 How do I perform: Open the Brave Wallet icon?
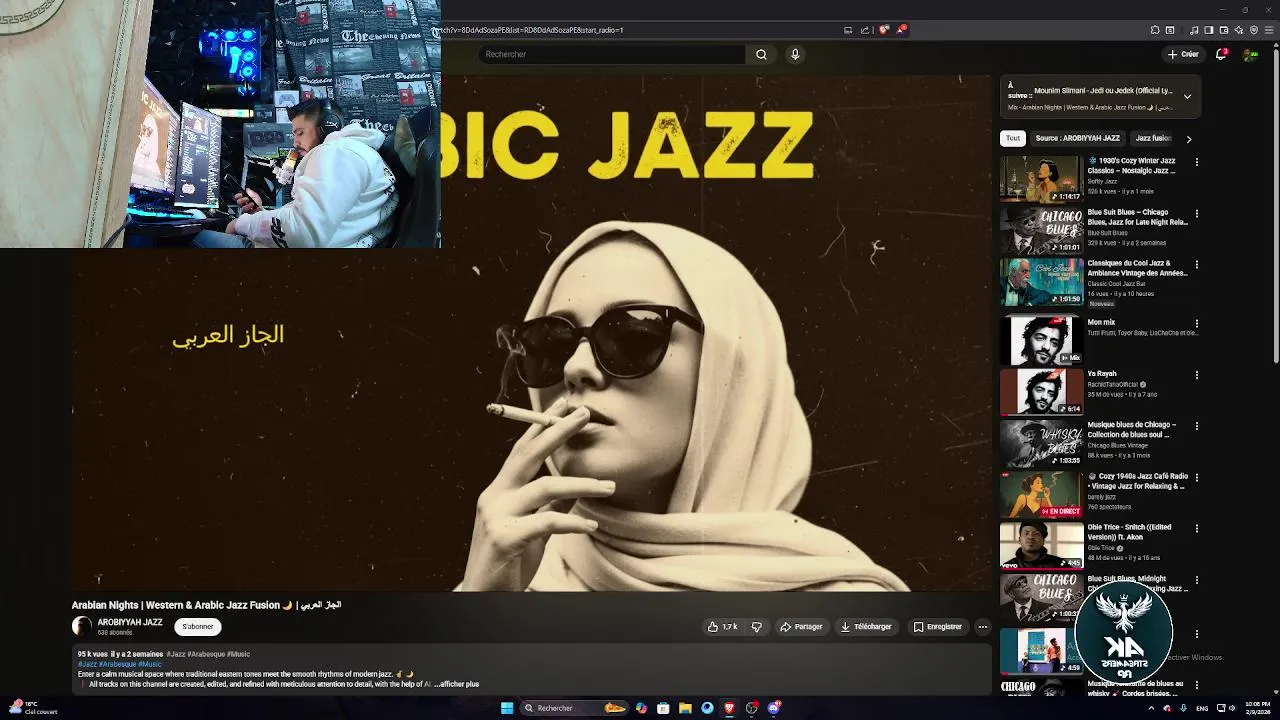click(x=1224, y=30)
